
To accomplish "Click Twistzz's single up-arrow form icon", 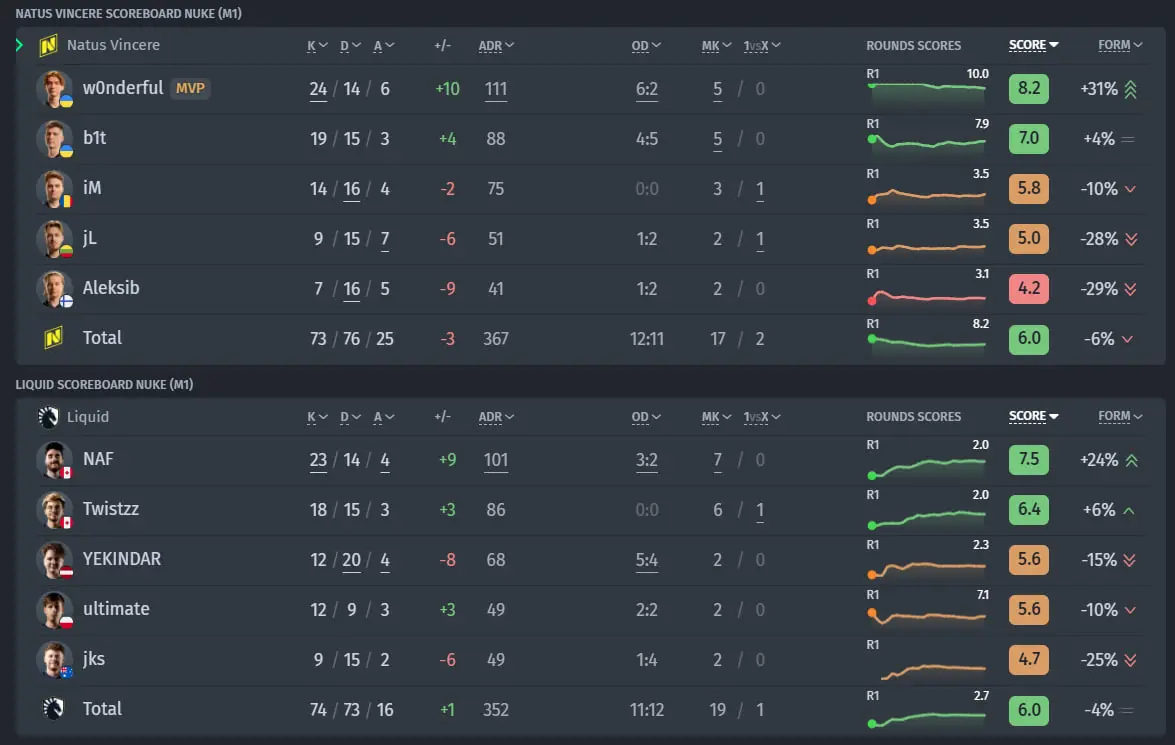I will [x=1129, y=510].
